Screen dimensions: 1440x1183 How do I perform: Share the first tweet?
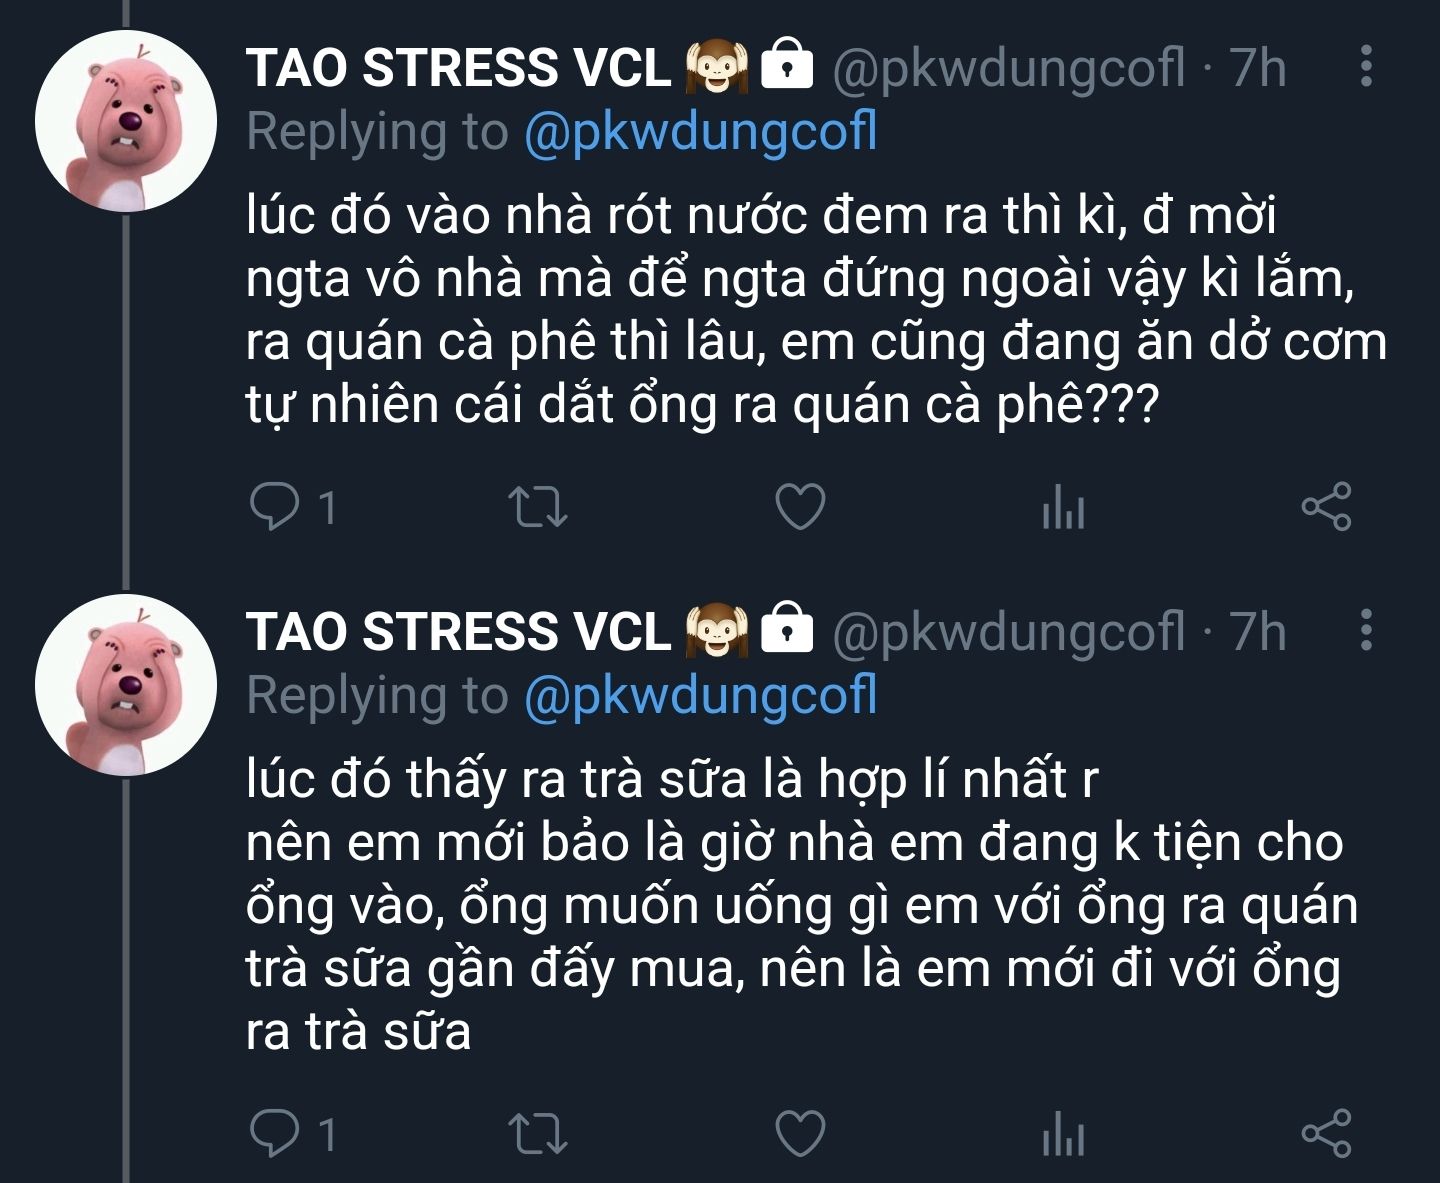pyautogui.click(x=1326, y=507)
